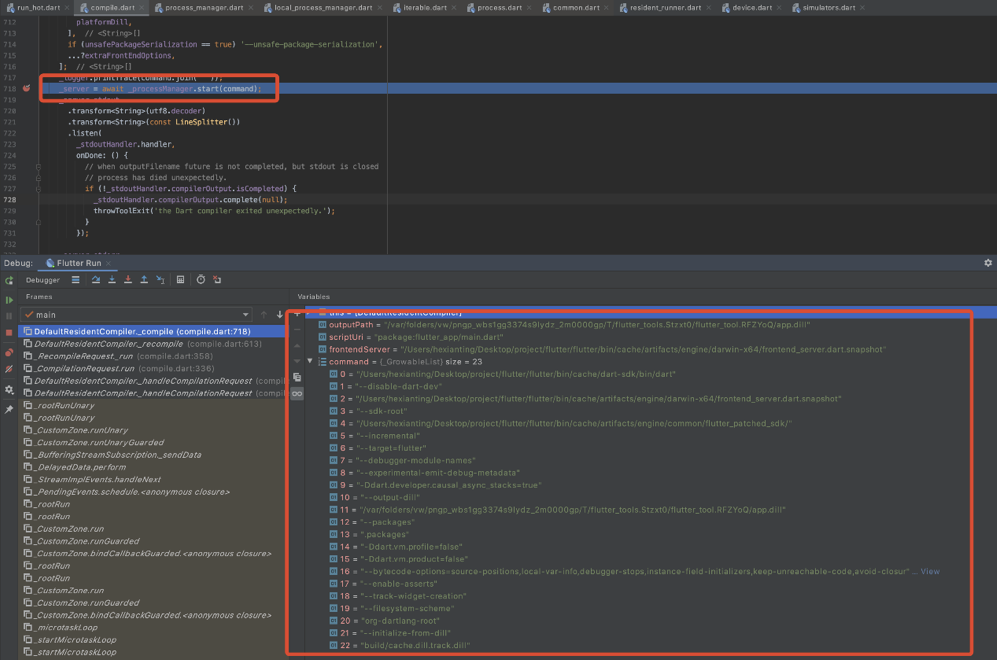
Task: Switch to simulators.dart tab
Action: tap(828, 8)
